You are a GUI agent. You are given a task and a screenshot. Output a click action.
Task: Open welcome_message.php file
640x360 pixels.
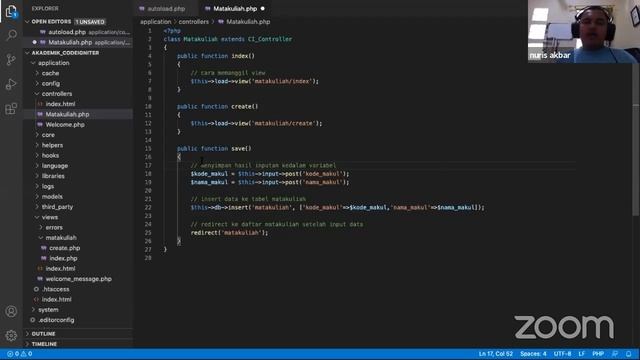point(78,279)
